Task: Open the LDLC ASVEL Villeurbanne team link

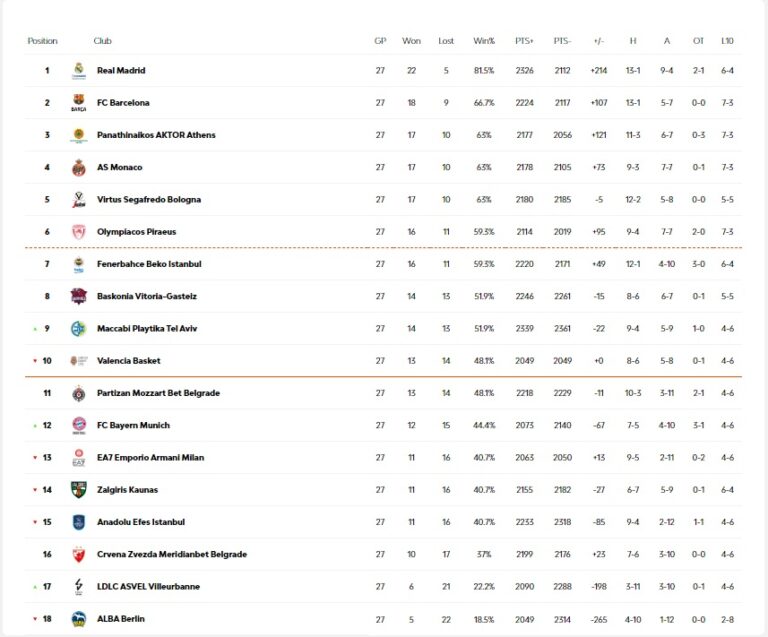Action: click(148, 586)
